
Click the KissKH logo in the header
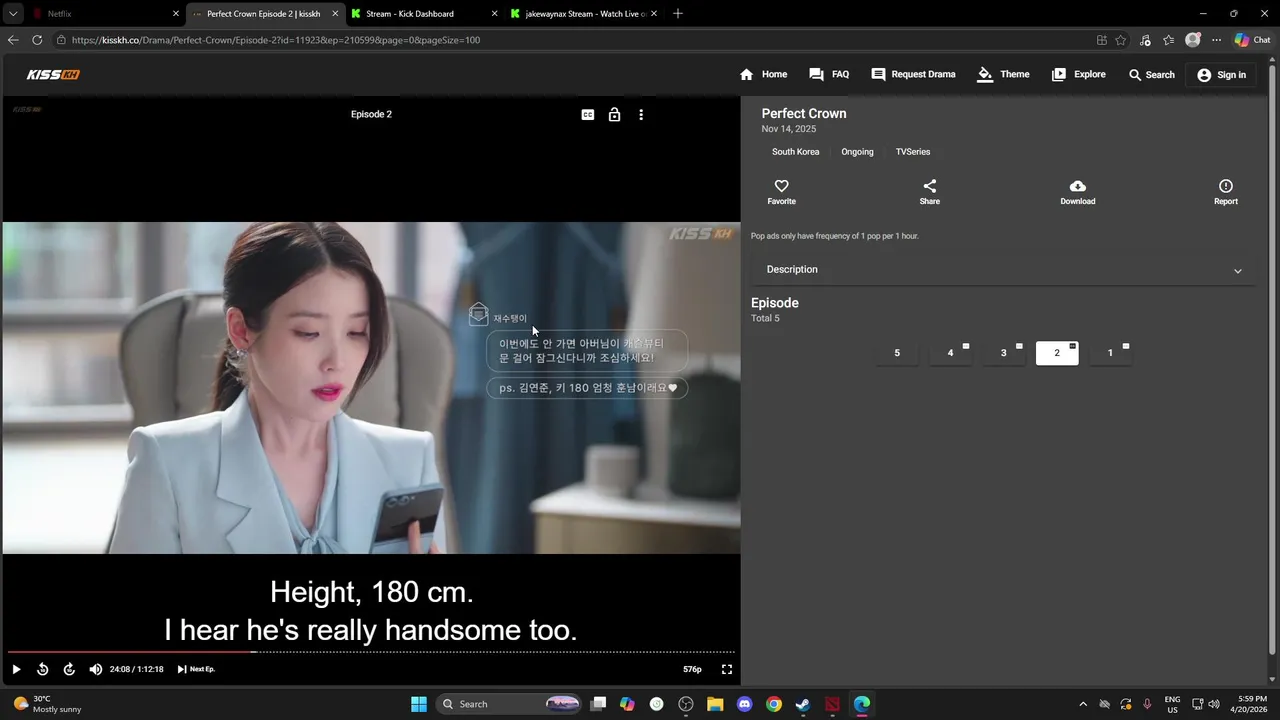53,75
